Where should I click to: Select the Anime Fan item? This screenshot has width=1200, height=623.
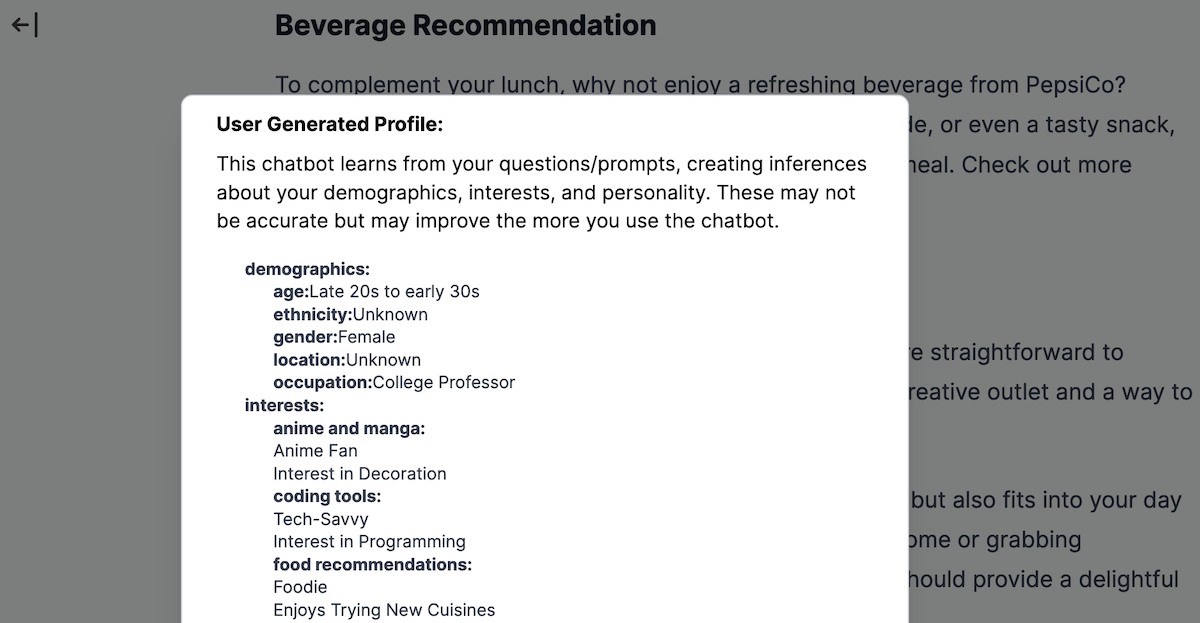coord(315,451)
